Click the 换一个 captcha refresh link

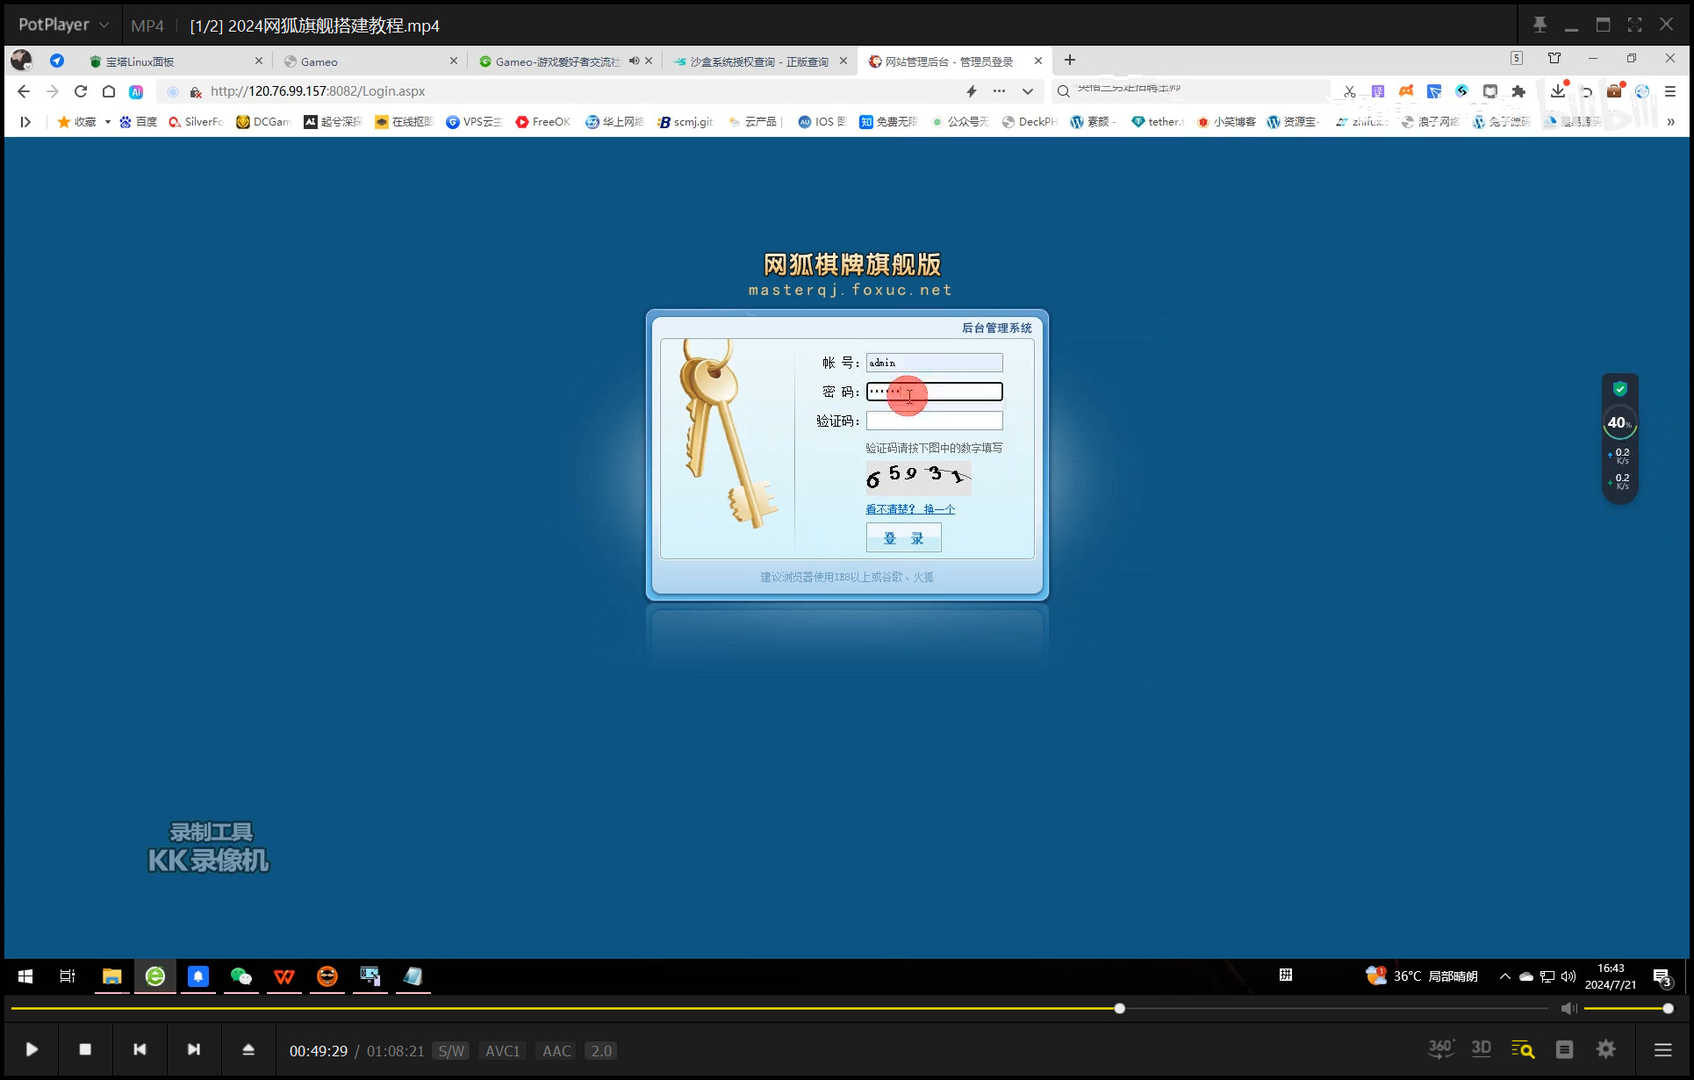coord(939,508)
